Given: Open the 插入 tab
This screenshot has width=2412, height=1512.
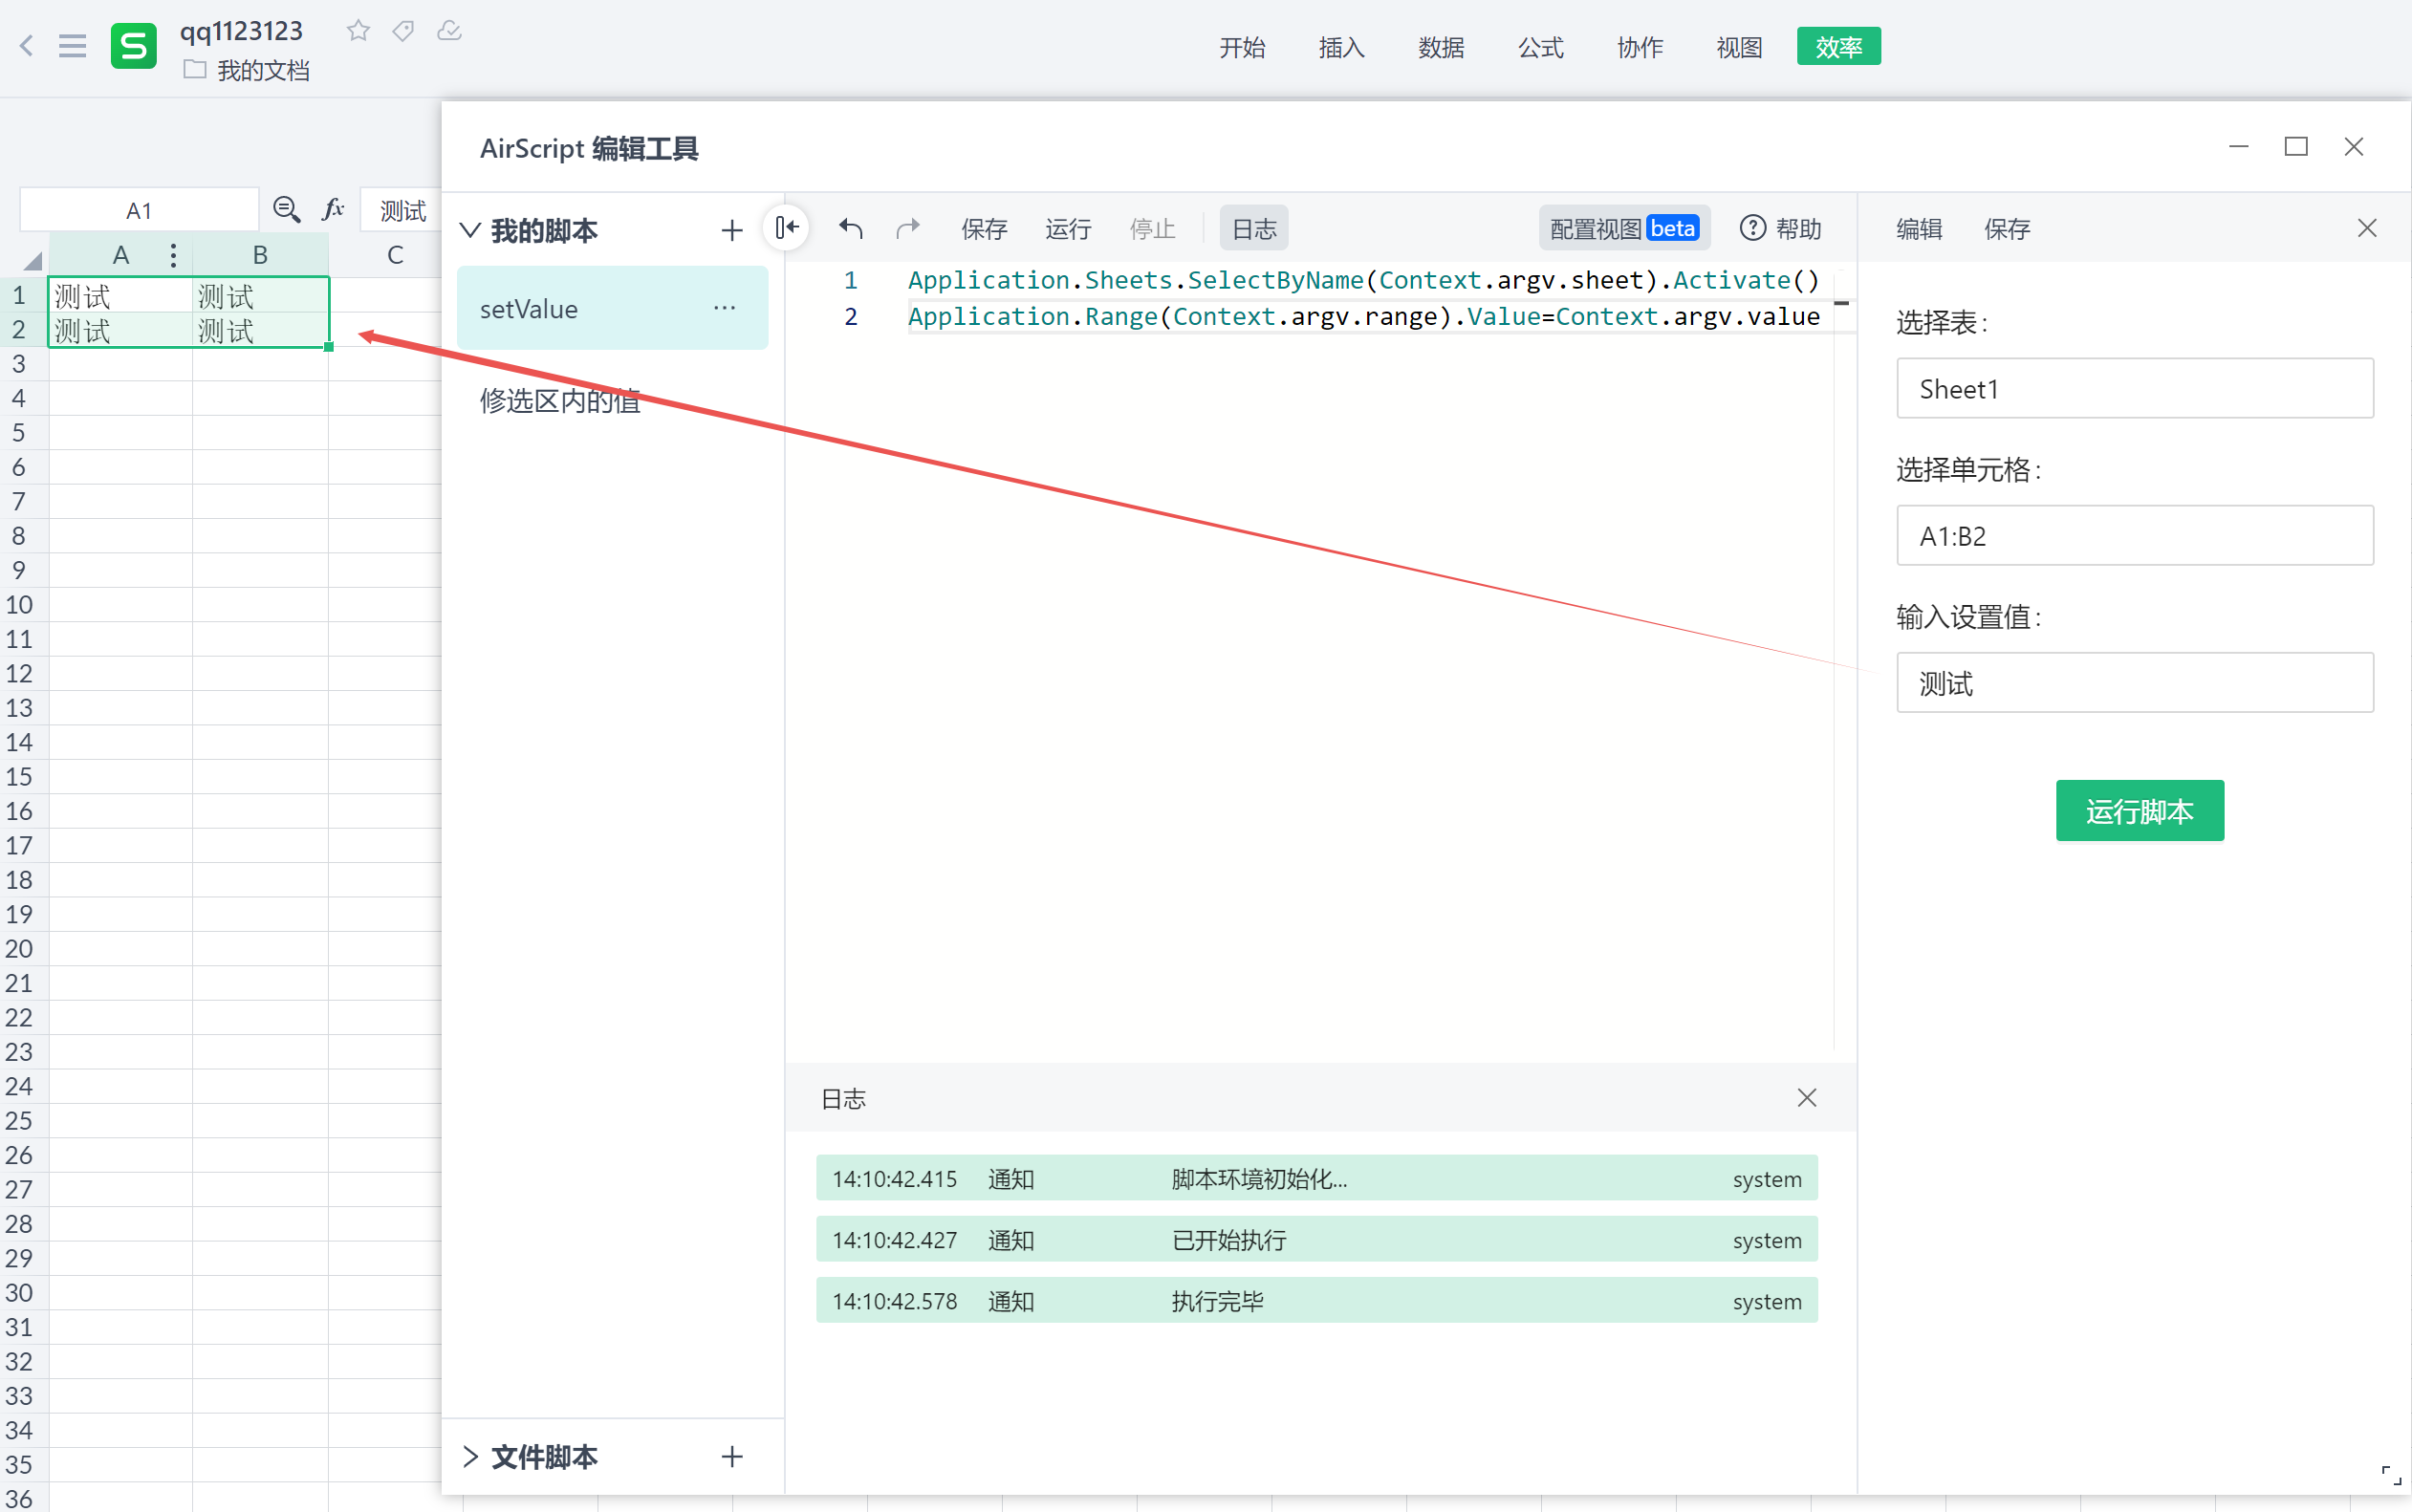Looking at the screenshot, I should [1341, 47].
